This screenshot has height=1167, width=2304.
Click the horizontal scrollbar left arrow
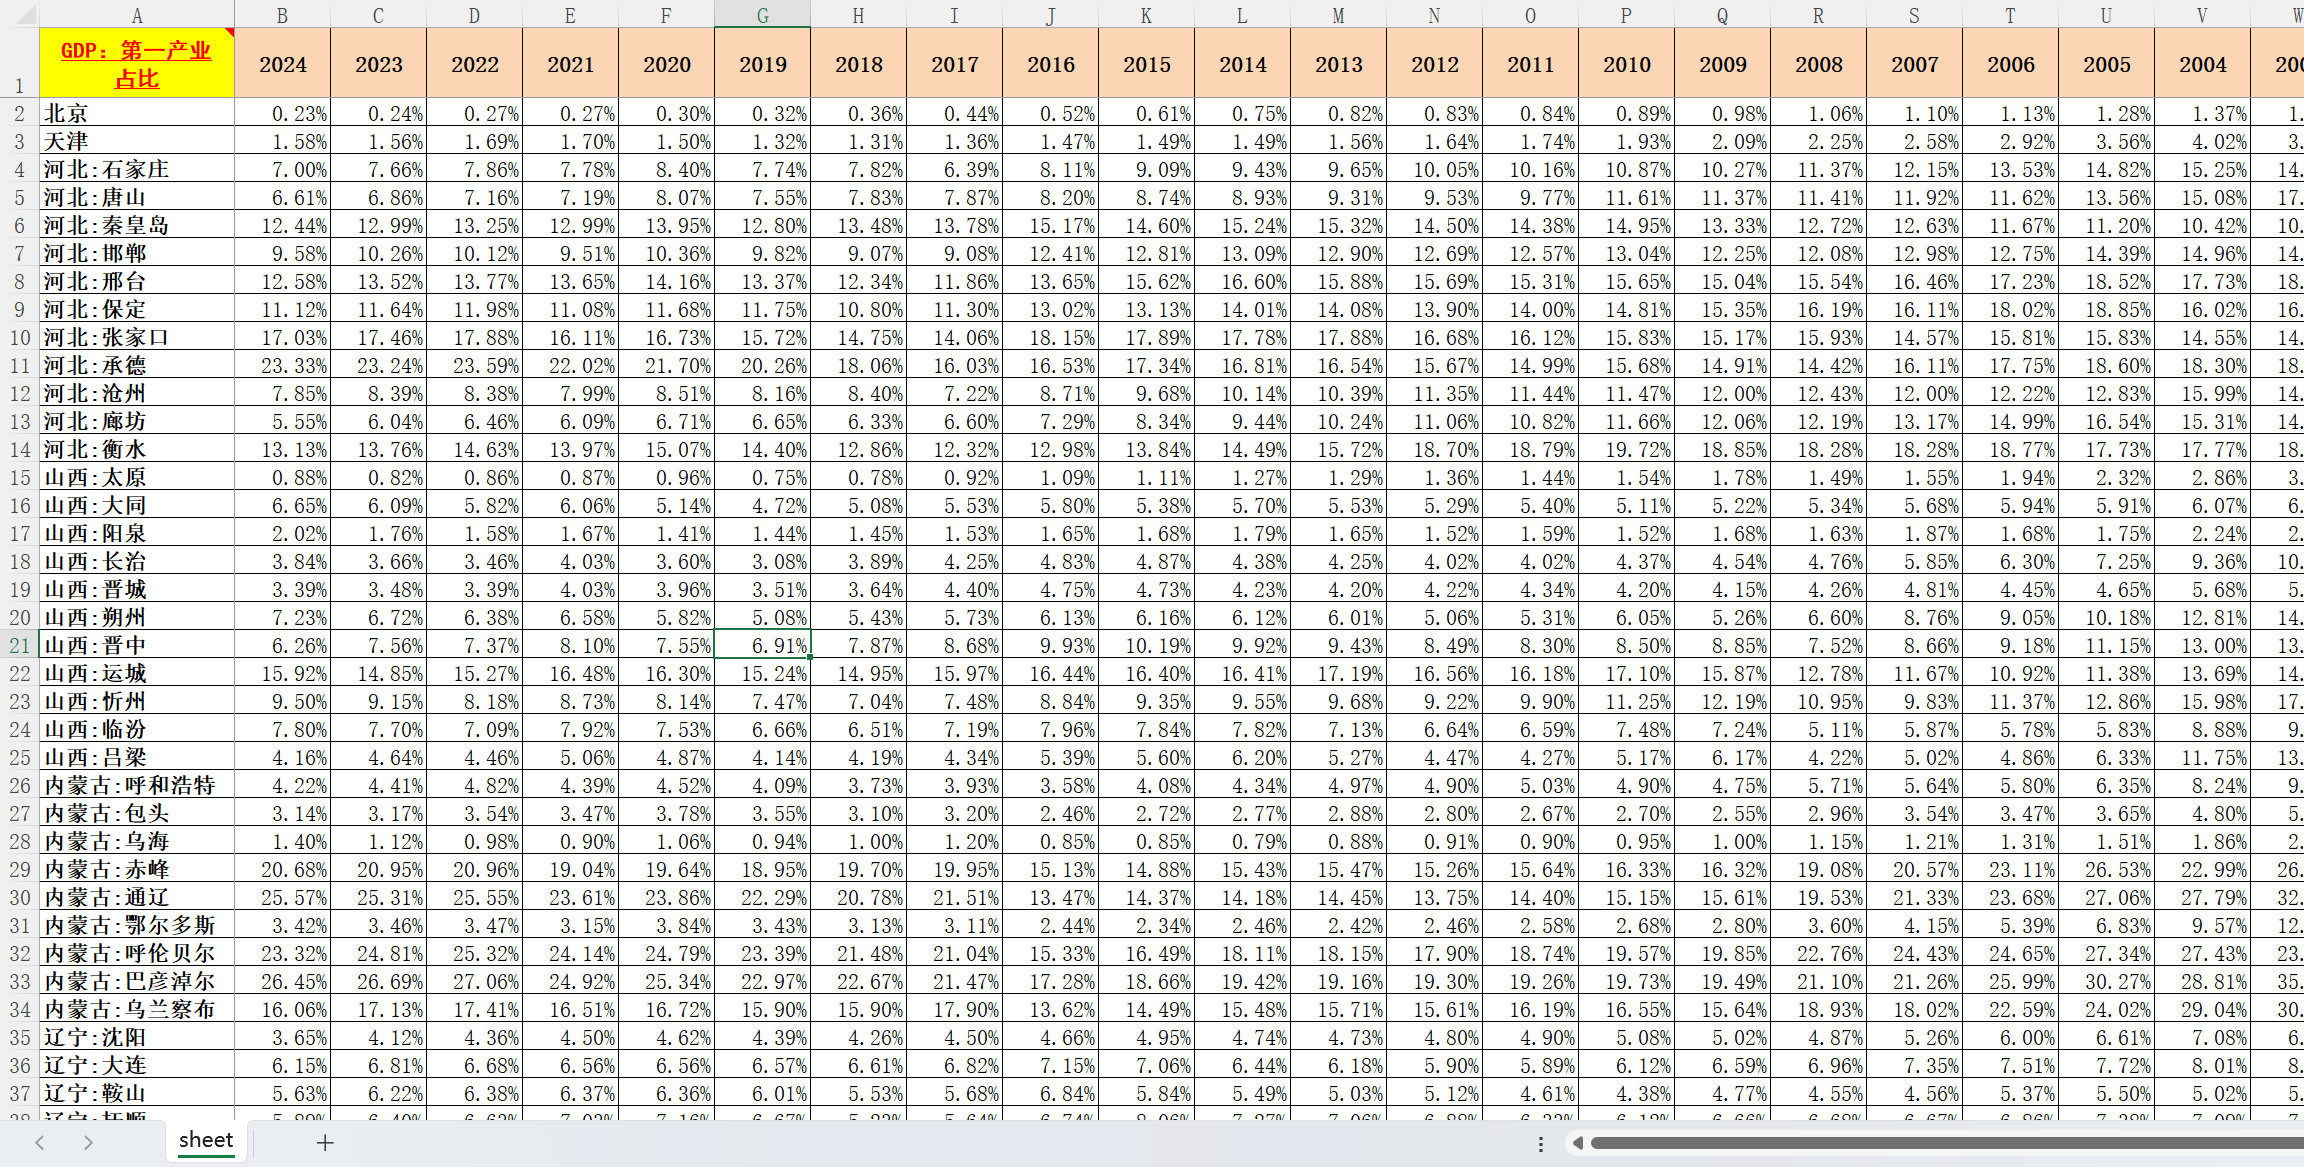point(1577,1143)
